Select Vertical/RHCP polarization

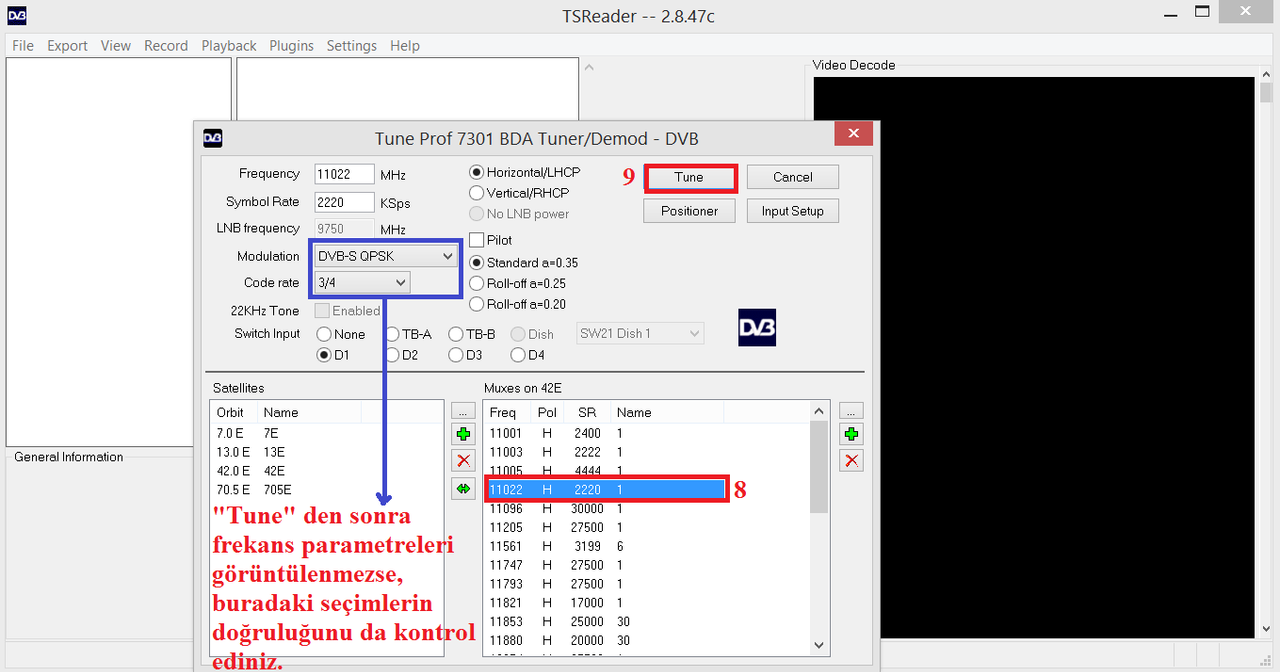520,193
